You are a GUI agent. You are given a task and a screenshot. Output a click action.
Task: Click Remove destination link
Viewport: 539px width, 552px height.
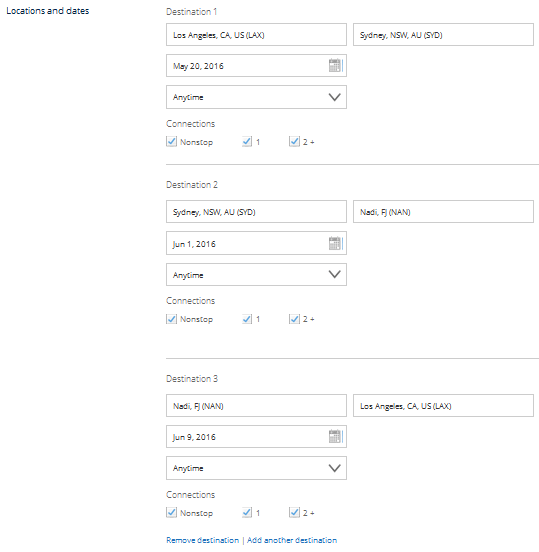coord(202,540)
